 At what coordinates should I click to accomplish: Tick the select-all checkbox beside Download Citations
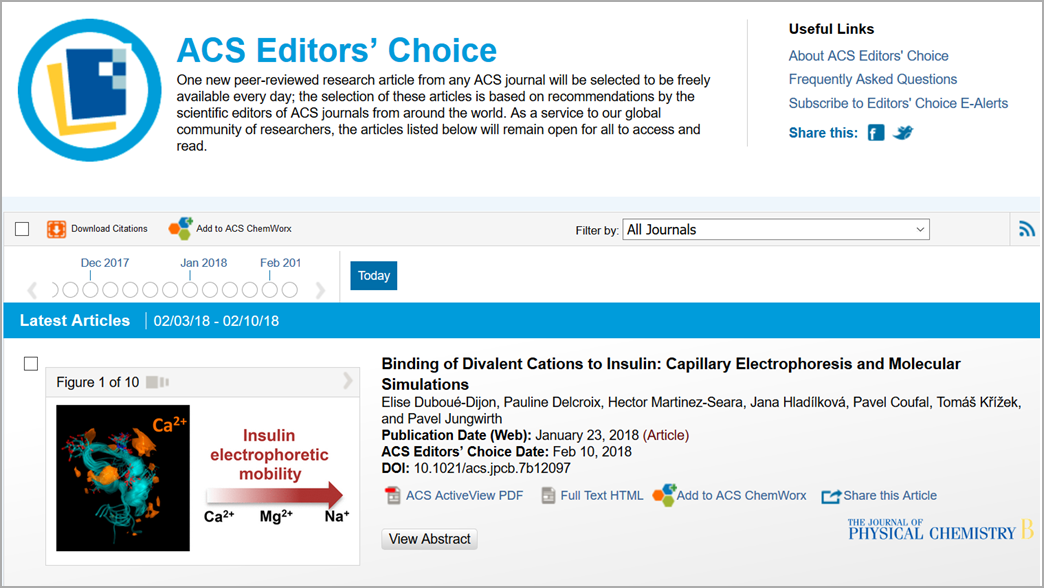[22, 229]
